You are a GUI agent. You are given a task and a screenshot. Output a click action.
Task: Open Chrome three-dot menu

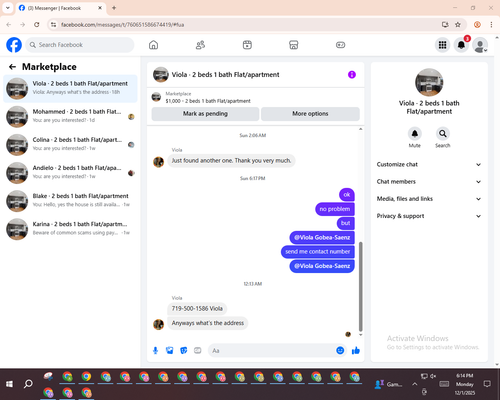tap(491, 25)
